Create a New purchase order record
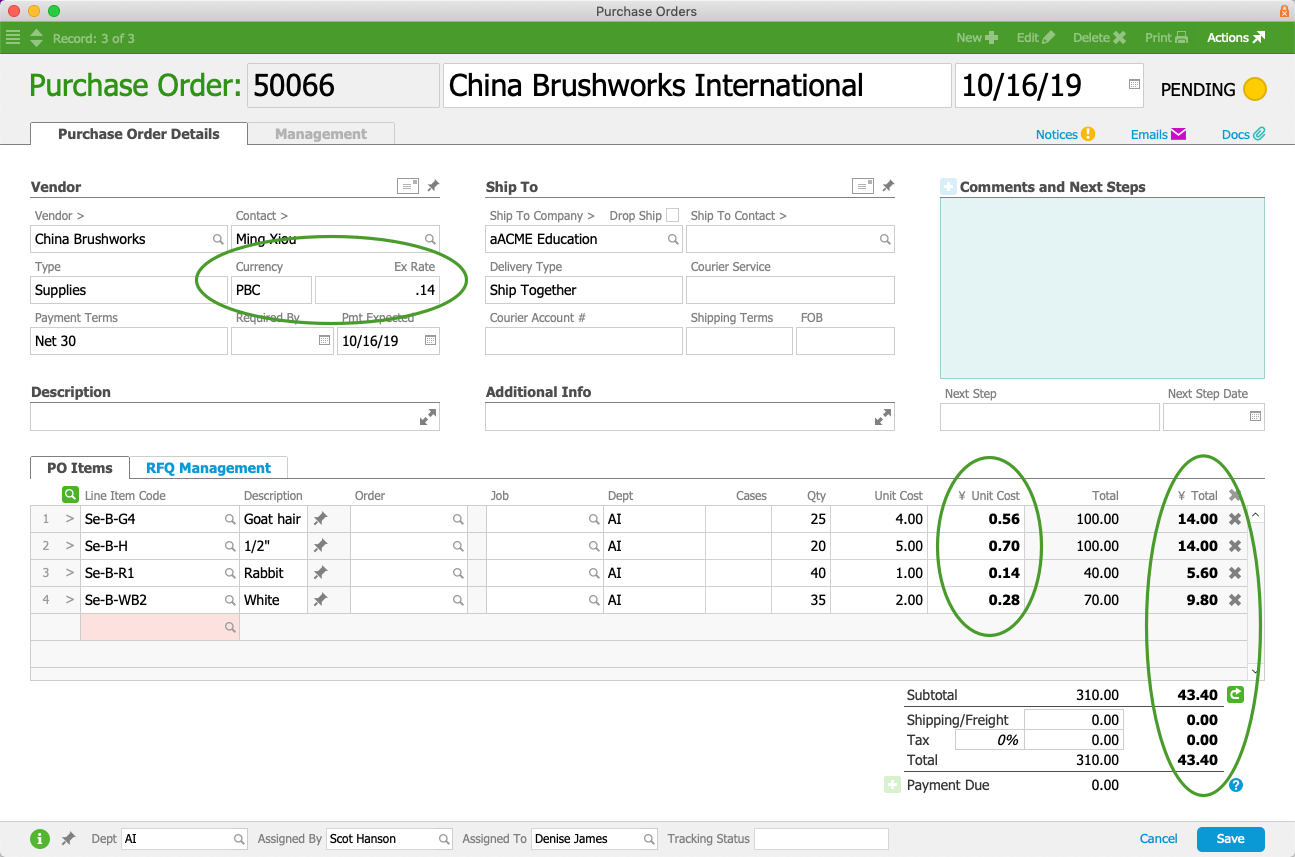This screenshot has width=1295, height=857. (x=977, y=38)
